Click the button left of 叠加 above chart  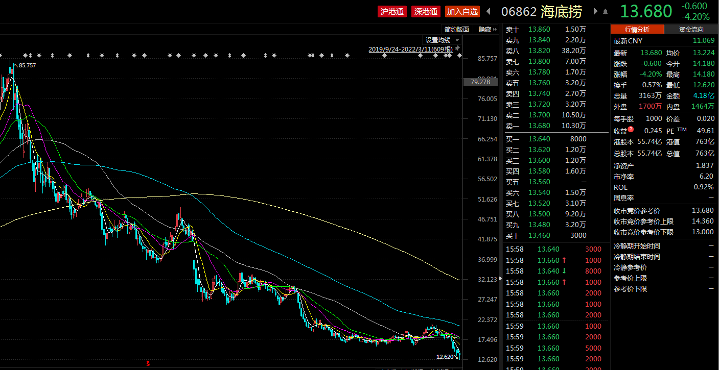[x=456, y=29]
